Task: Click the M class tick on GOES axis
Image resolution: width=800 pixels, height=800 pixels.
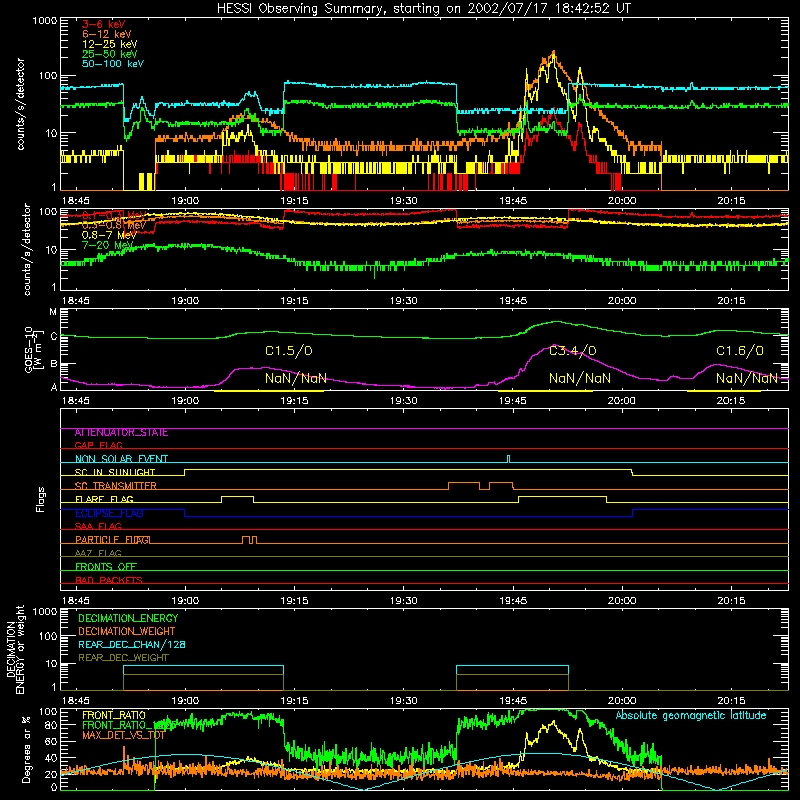Action: tap(53, 312)
